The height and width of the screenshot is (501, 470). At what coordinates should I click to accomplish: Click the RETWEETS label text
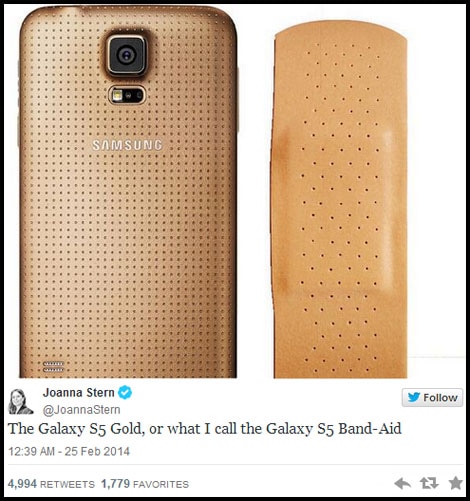click(x=67, y=484)
